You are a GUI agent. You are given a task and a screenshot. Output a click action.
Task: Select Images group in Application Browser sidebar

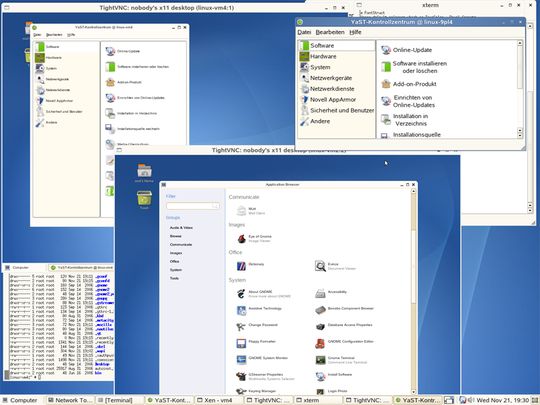(x=176, y=253)
